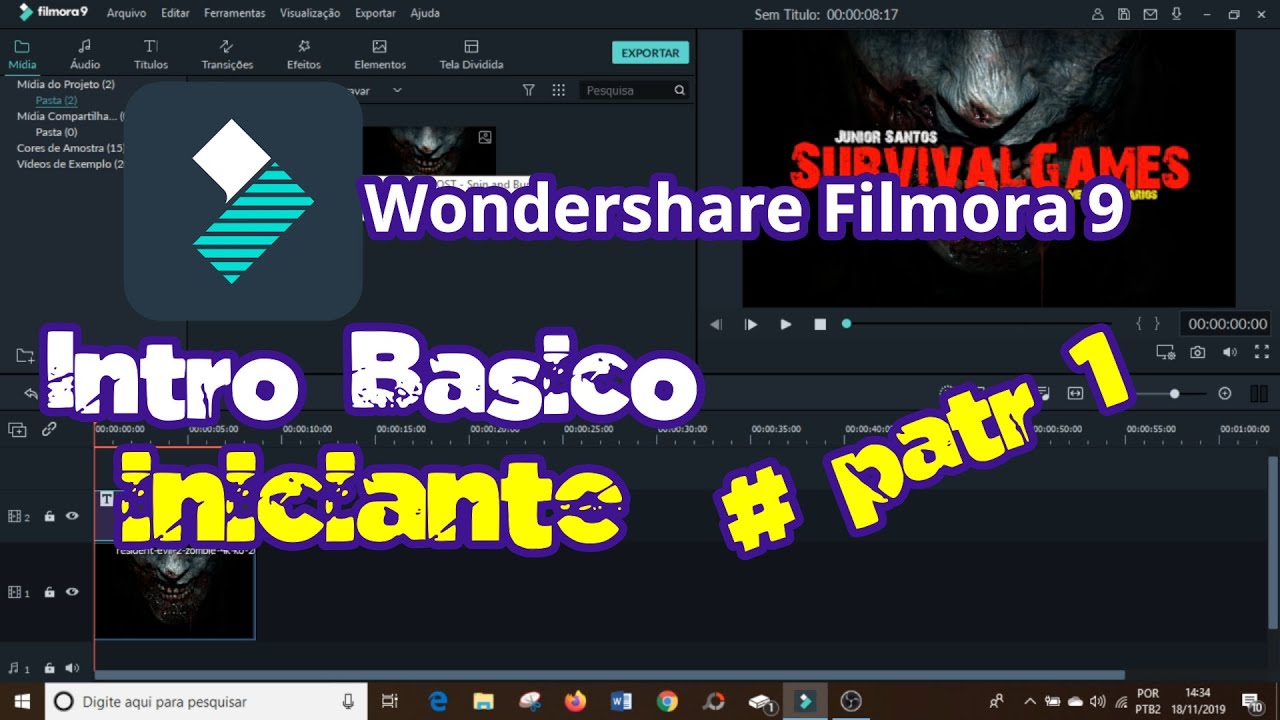Click the EXPORTAR button
Screen dimensions: 1280x720
pyautogui.click(x=650, y=53)
